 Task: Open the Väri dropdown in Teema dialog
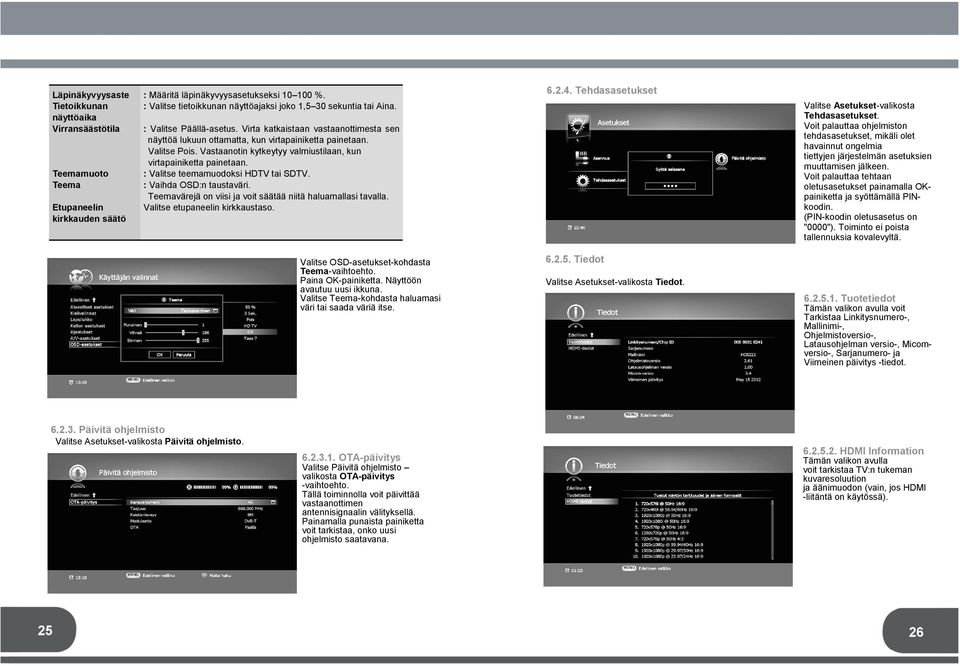pyautogui.click(x=171, y=311)
